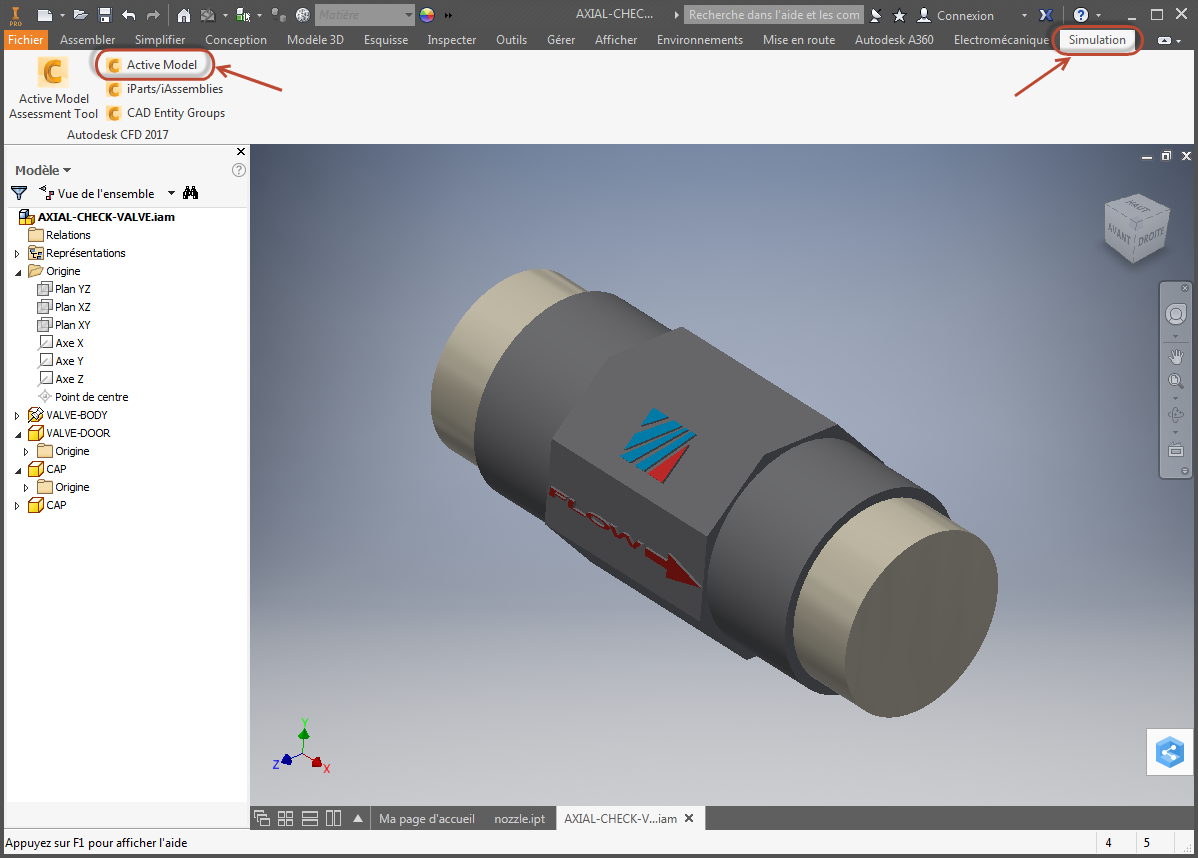1198x858 pixels.
Task: Select the Orbit tool in navigation bar
Action: (x=1176, y=415)
